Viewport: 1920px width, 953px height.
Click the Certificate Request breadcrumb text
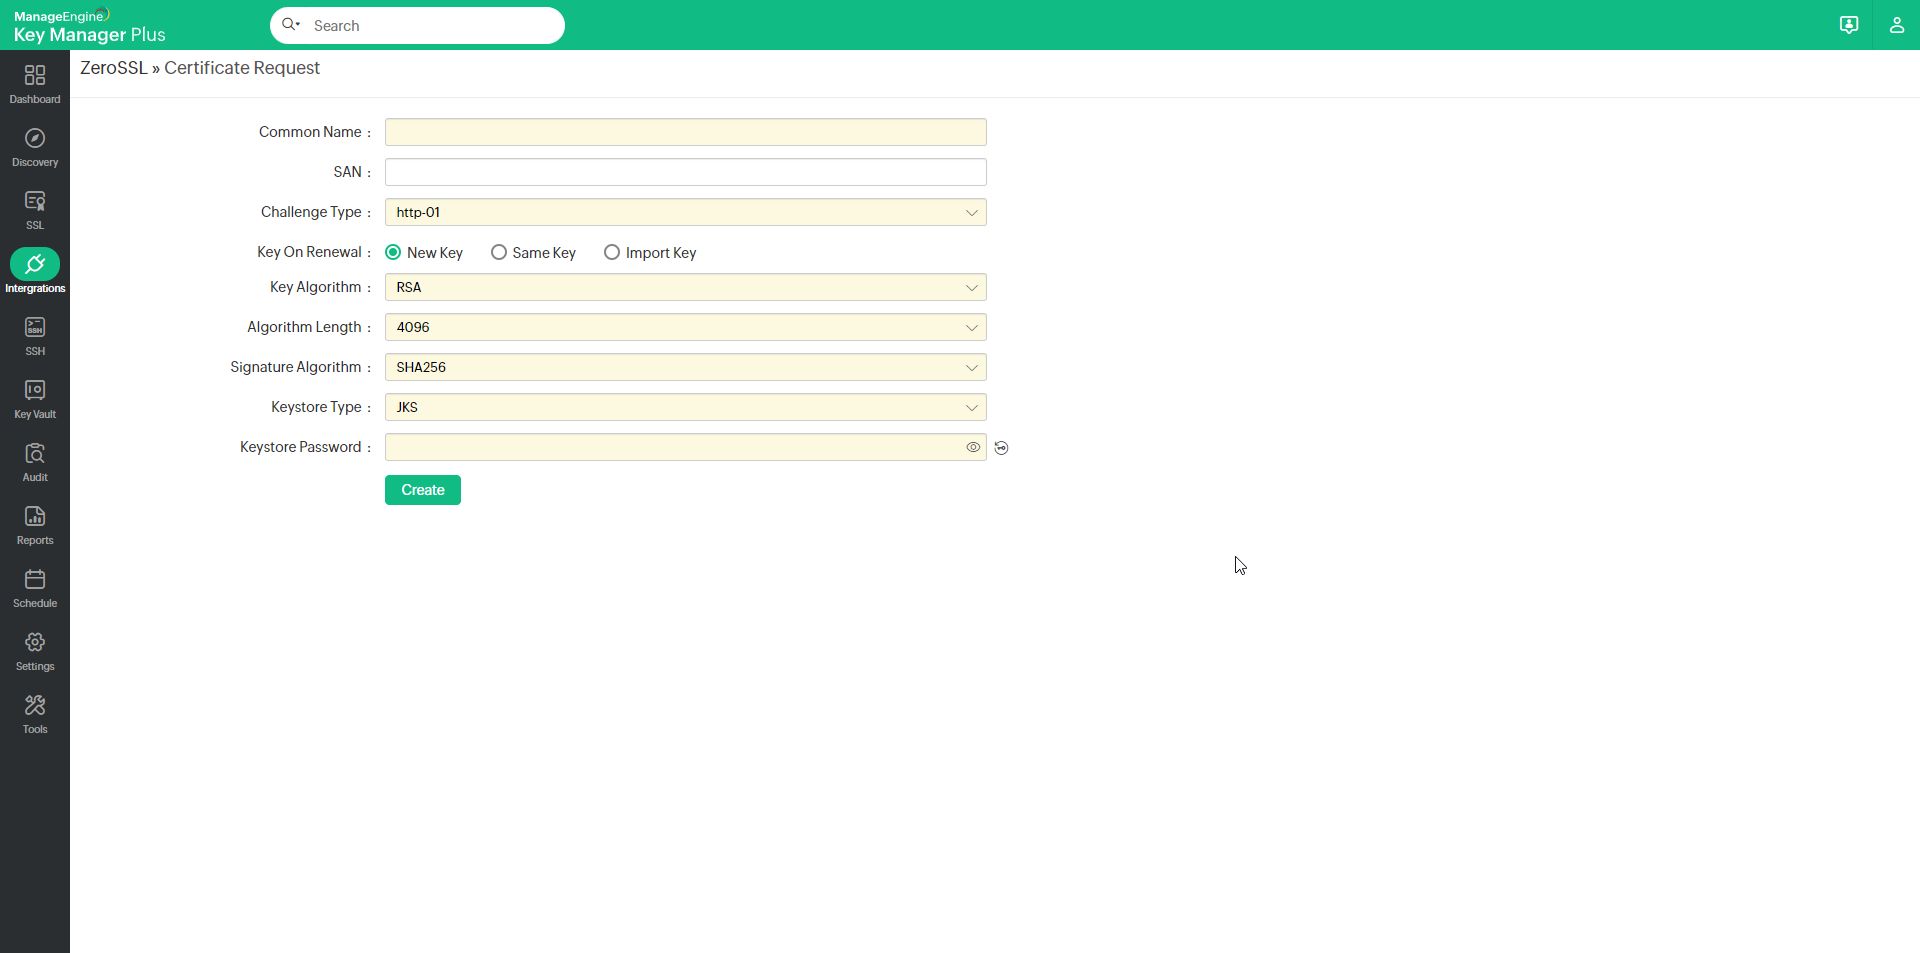(x=242, y=68)
